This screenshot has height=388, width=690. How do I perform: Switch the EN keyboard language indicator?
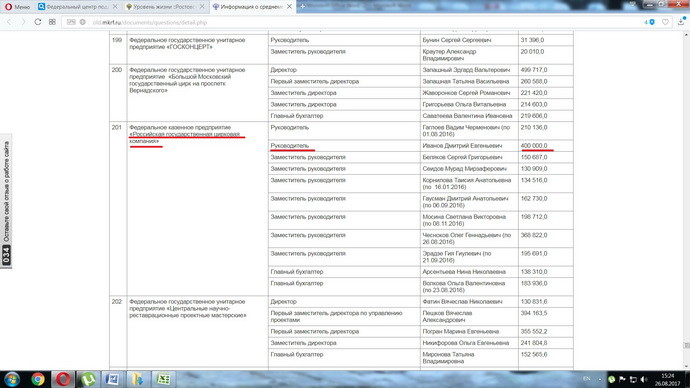587,379
